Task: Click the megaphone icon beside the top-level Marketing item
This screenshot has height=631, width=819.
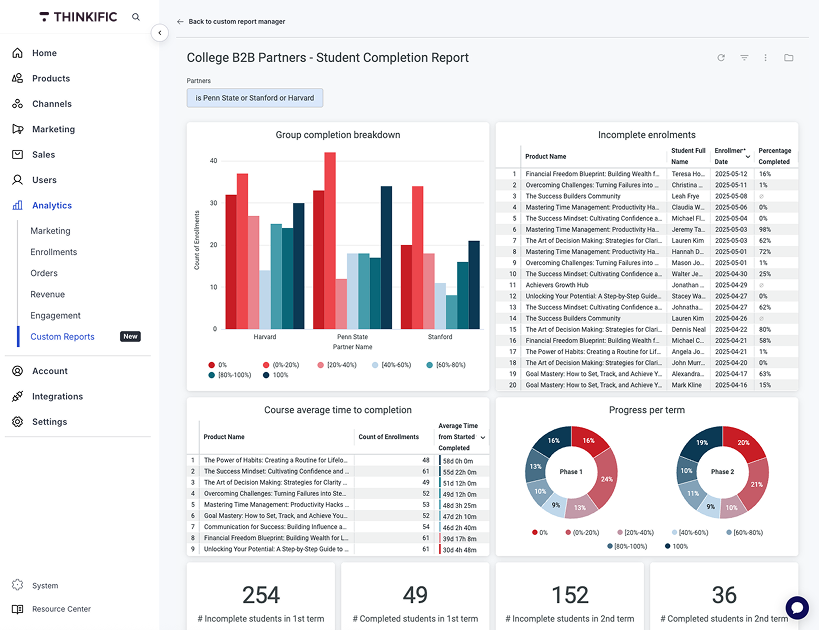Action: (x=17, y=129)
